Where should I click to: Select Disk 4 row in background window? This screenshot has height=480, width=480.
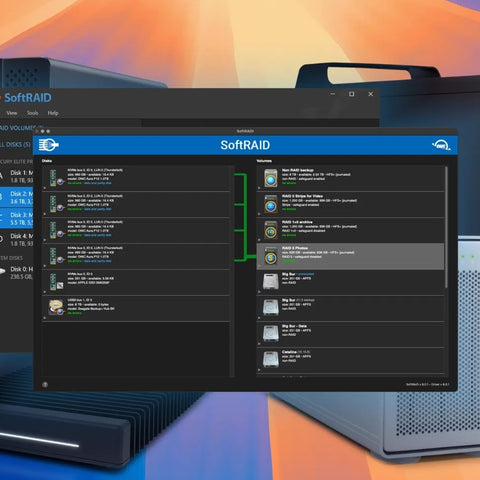tap(17, 240)
